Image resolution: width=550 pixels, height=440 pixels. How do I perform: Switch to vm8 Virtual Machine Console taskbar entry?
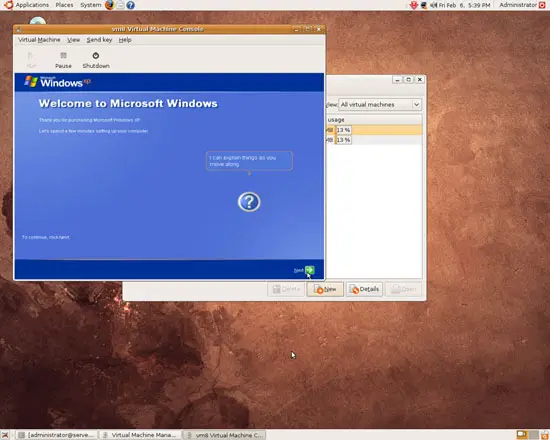(224, 435)
